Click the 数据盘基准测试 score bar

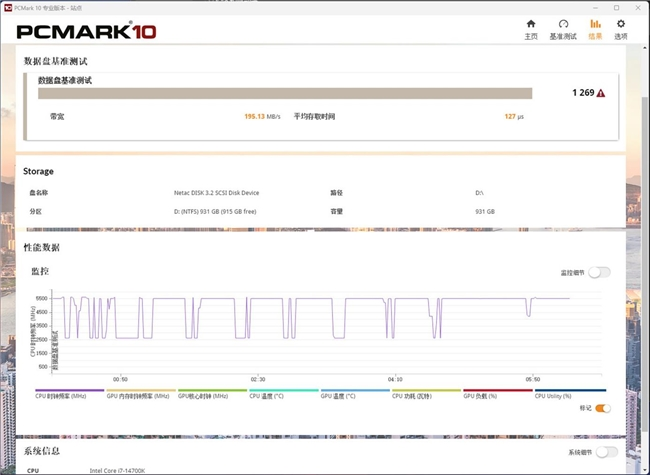click(285, 93)
